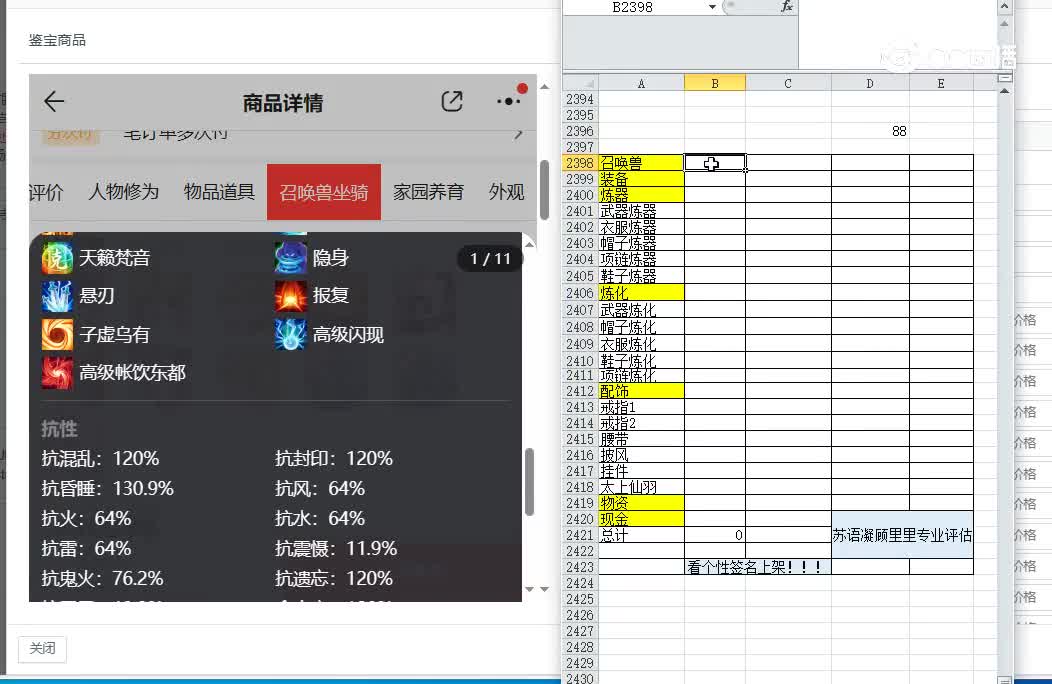Switch to the 外观 tab
The width and height of the screenshot is (1052, 684).
[507, 192]
